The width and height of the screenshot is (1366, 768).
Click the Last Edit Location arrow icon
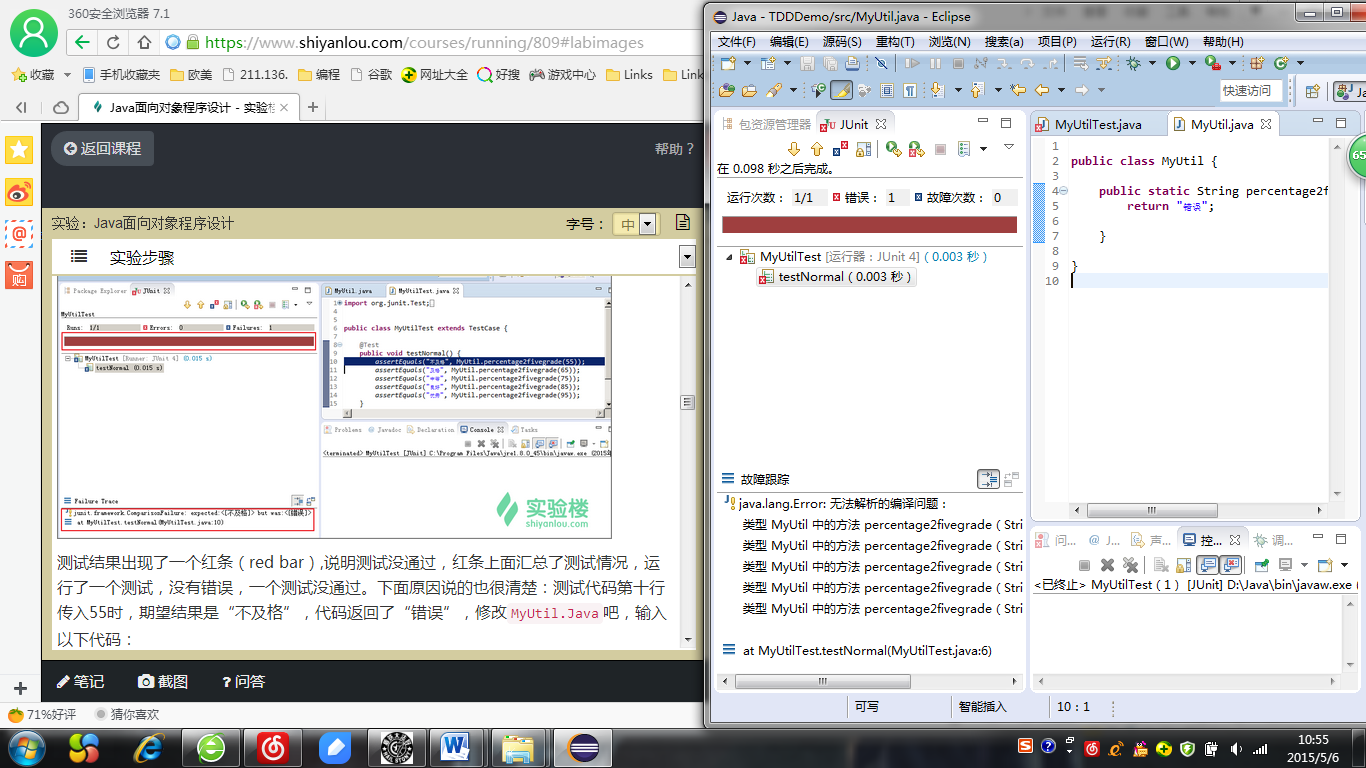click(x=1018, y=90)
